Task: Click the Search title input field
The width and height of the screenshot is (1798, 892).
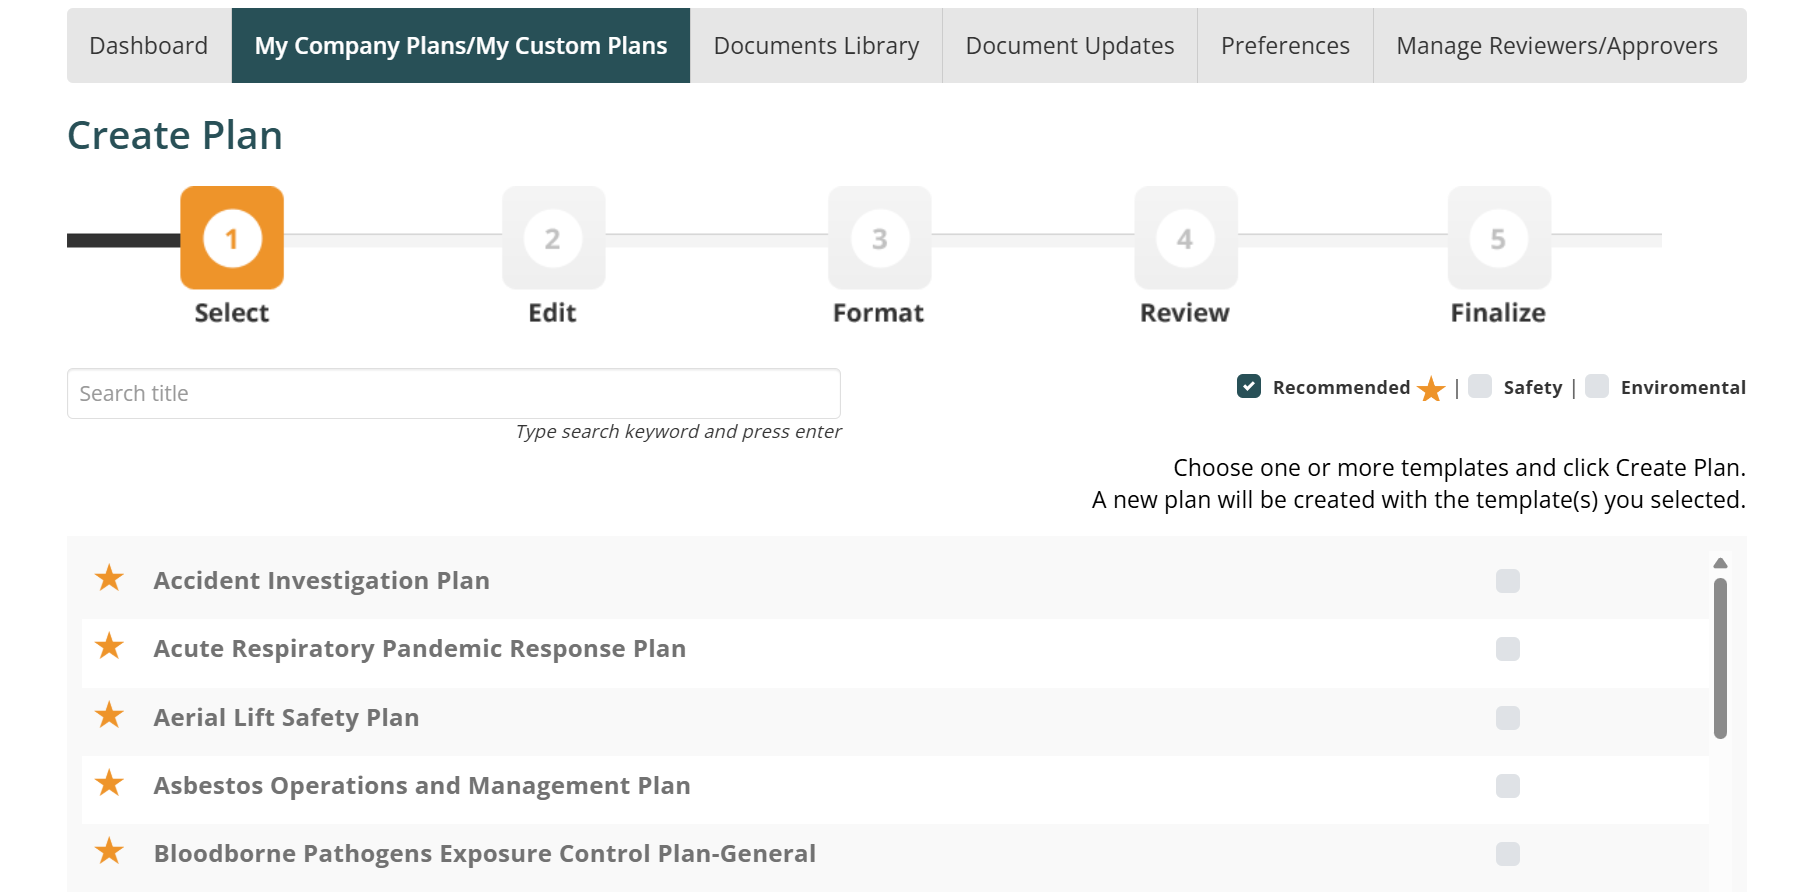Action: pyautogui.click(x=454, y=394)
